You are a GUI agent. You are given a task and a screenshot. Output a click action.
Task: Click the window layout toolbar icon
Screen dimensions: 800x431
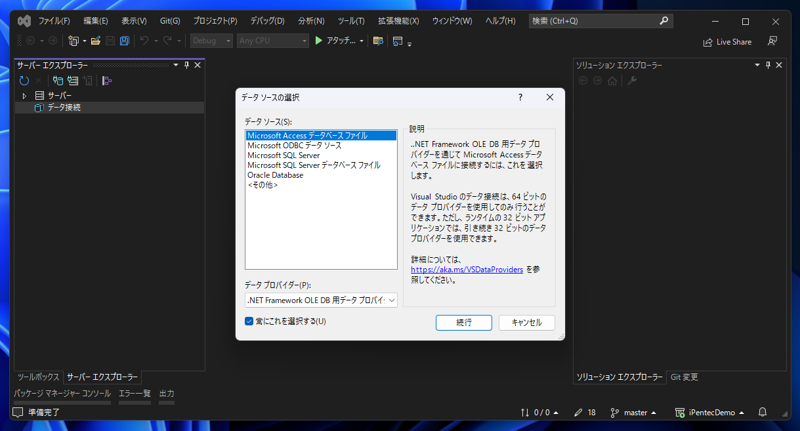tap(397, 41)
